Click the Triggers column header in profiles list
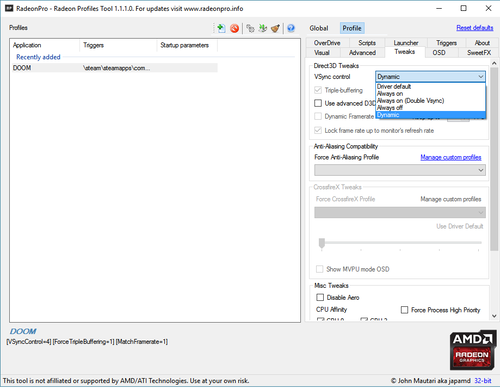 tap(118, 45)
